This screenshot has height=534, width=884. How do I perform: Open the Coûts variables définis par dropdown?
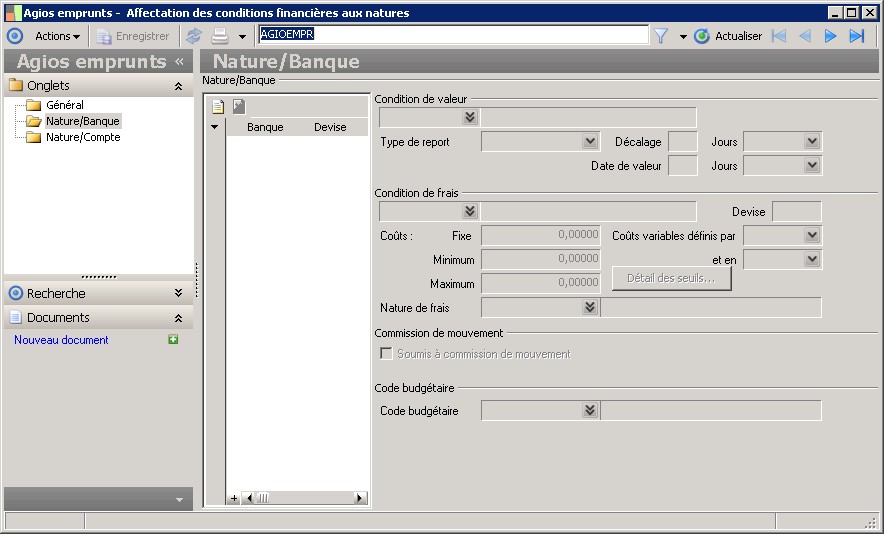pos(811,235)
